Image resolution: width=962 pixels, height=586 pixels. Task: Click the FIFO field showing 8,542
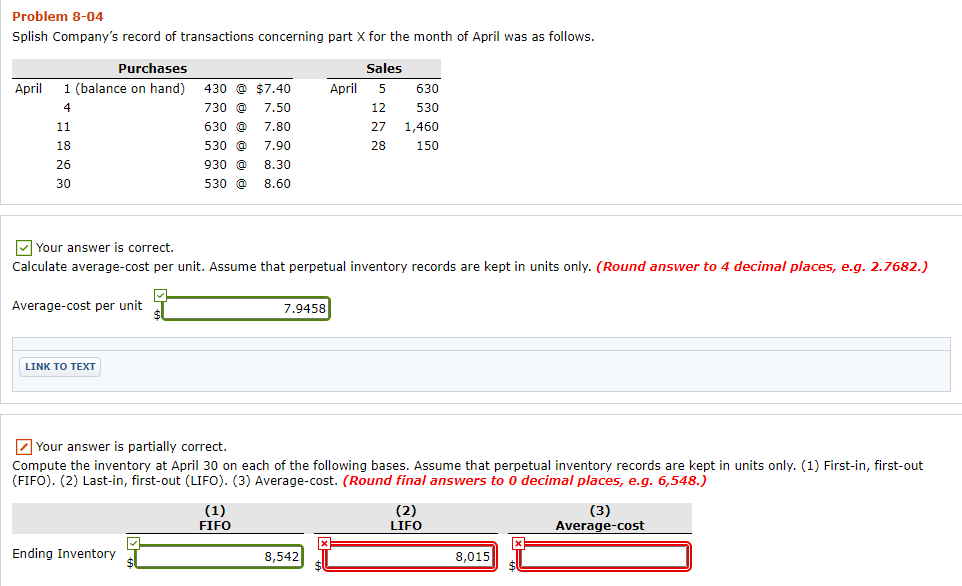pyautogui.click(x=216, y=556)
